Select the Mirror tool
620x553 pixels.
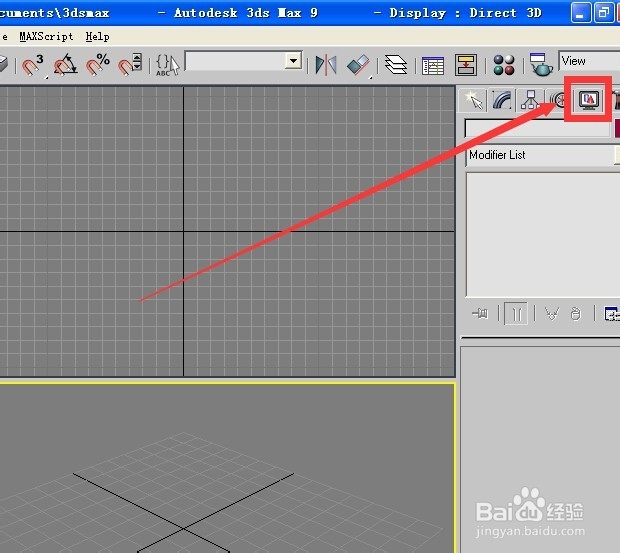pyautogui.click(x=326, y=65)
